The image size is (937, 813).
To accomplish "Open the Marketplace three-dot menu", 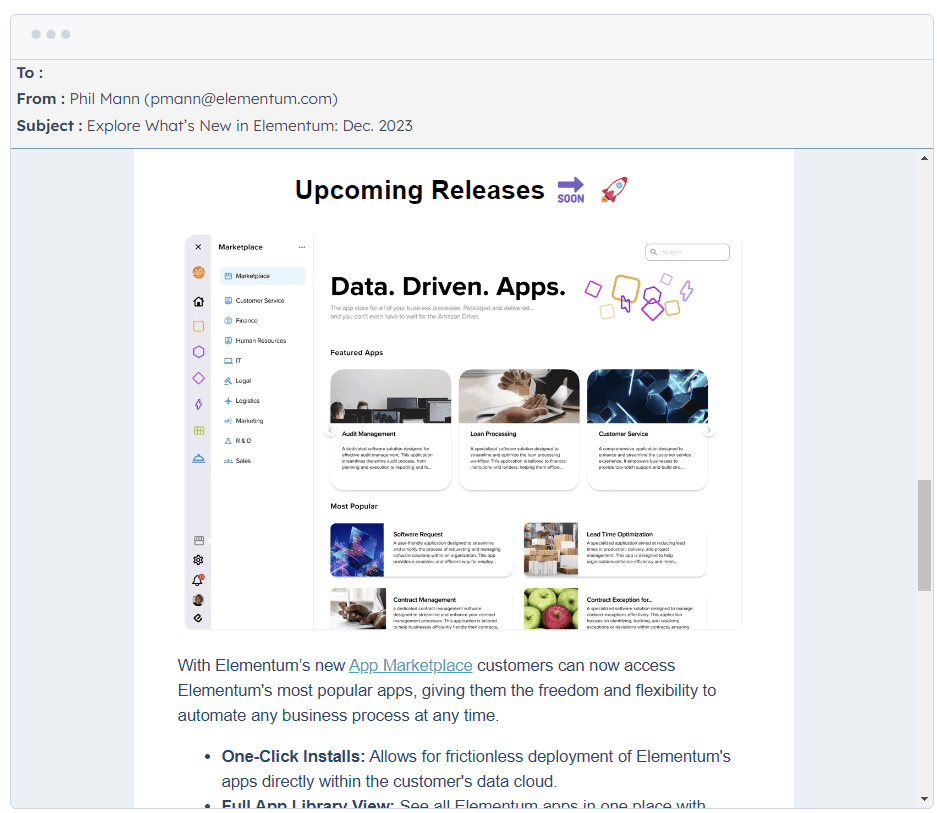I will [x=302, y=247].
